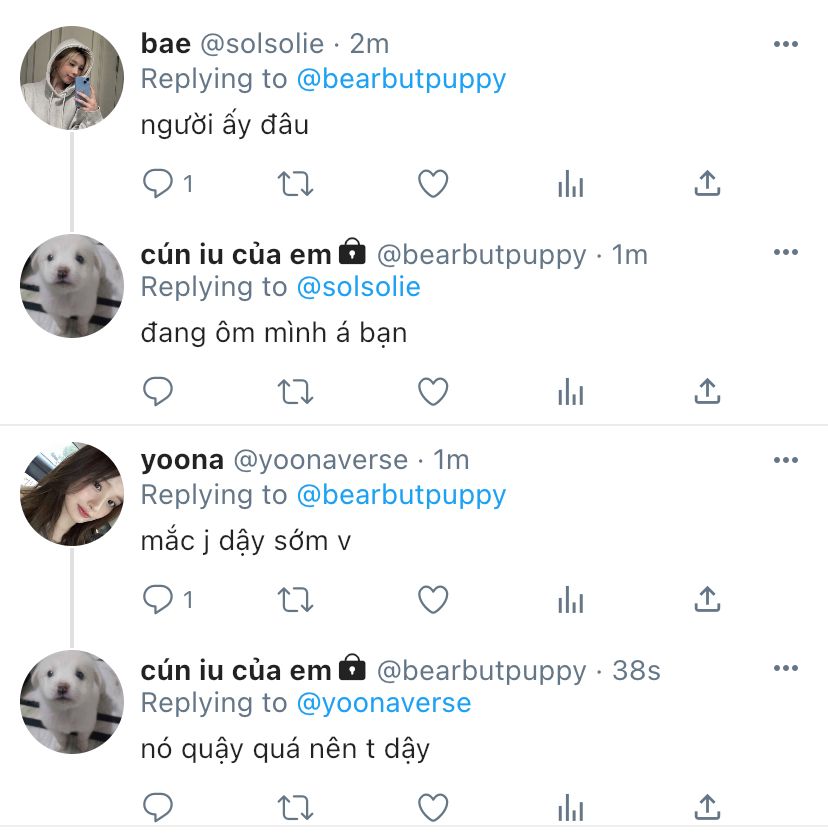Reply to bae's tweet "người ấy đâu"
Viewport: 828px width, 835px height.
[x=158, y=183]
